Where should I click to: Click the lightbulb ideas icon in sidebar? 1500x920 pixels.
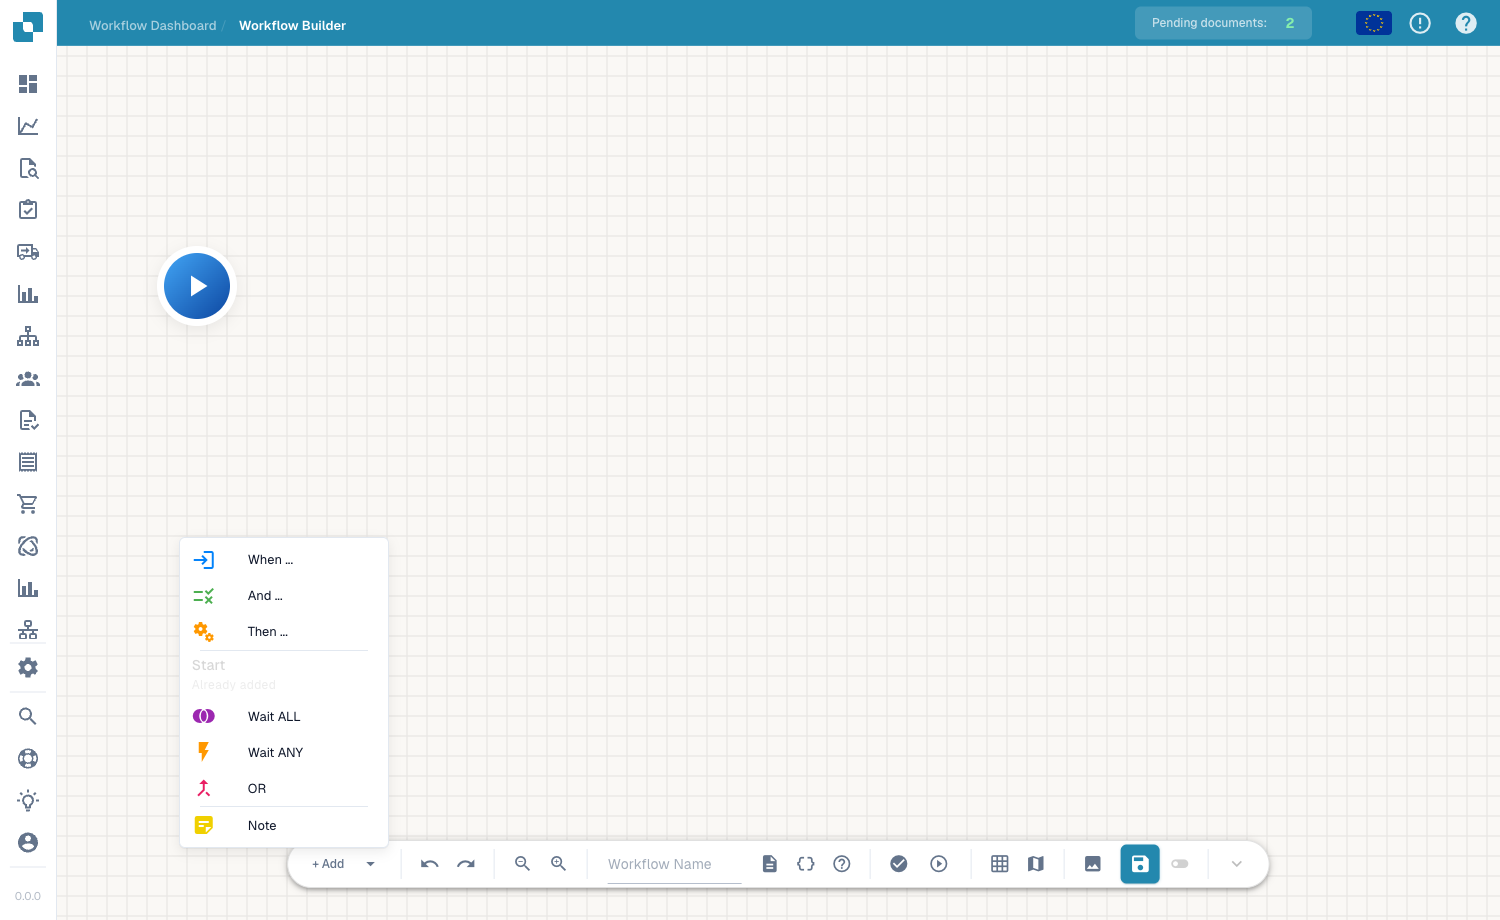click(28, 800)
